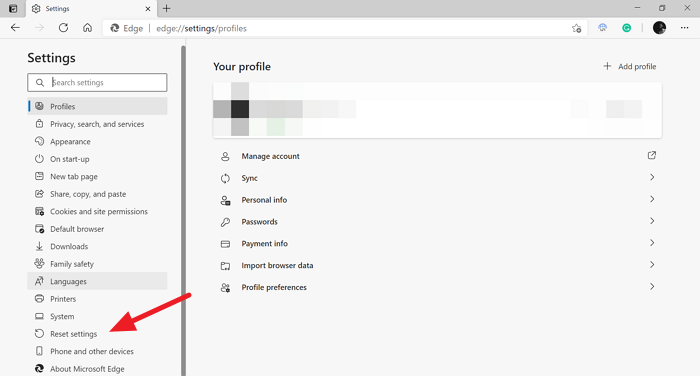700x376 pixels.
Task: Click the Import browser data folder icon
Action: pyautogui.click(x=225, y=266)
